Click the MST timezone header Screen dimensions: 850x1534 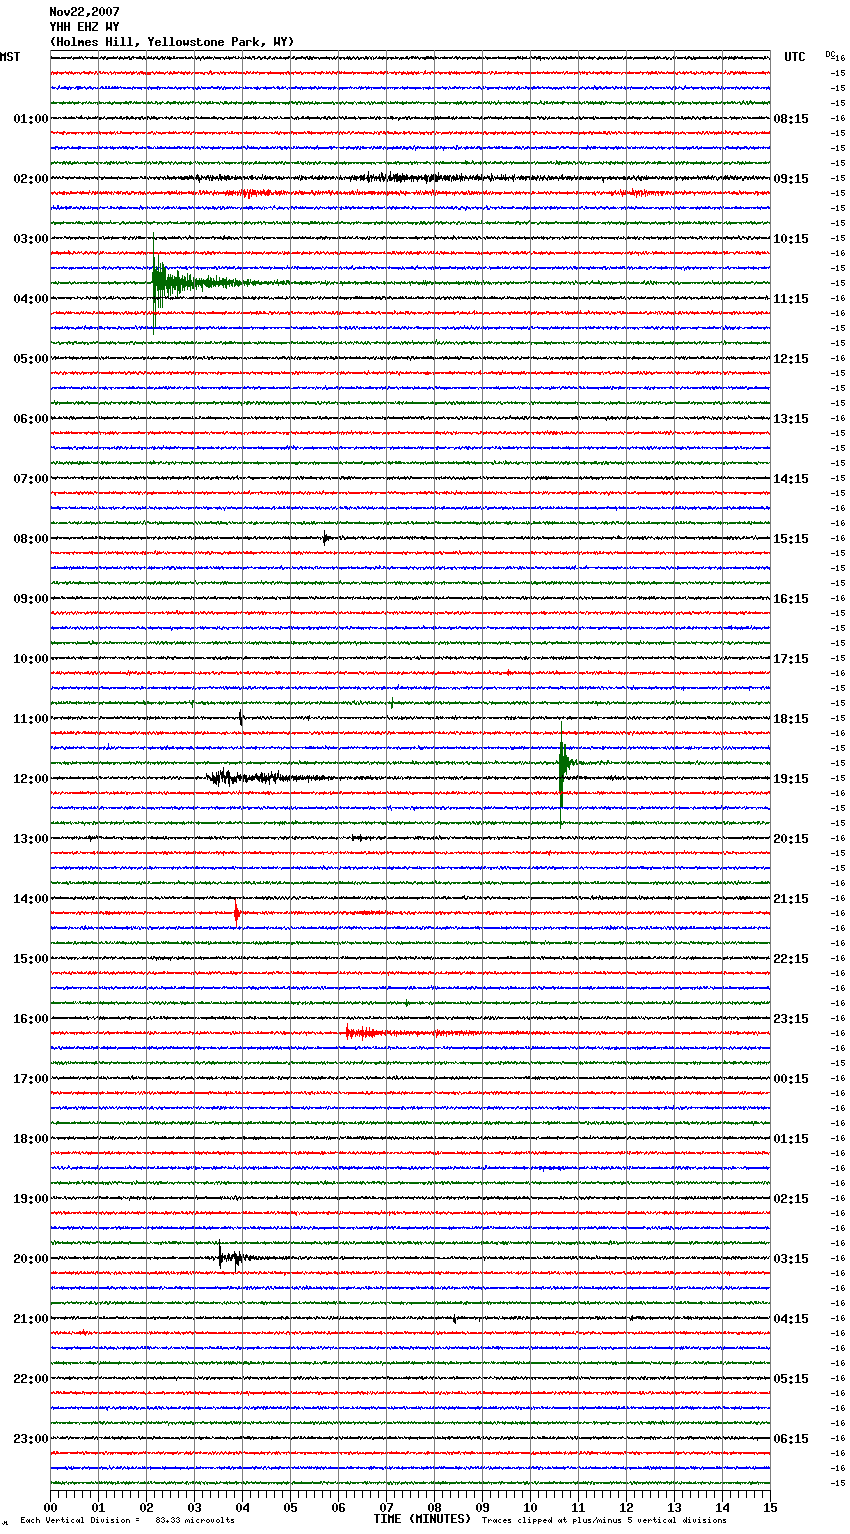tap(10, 57)
